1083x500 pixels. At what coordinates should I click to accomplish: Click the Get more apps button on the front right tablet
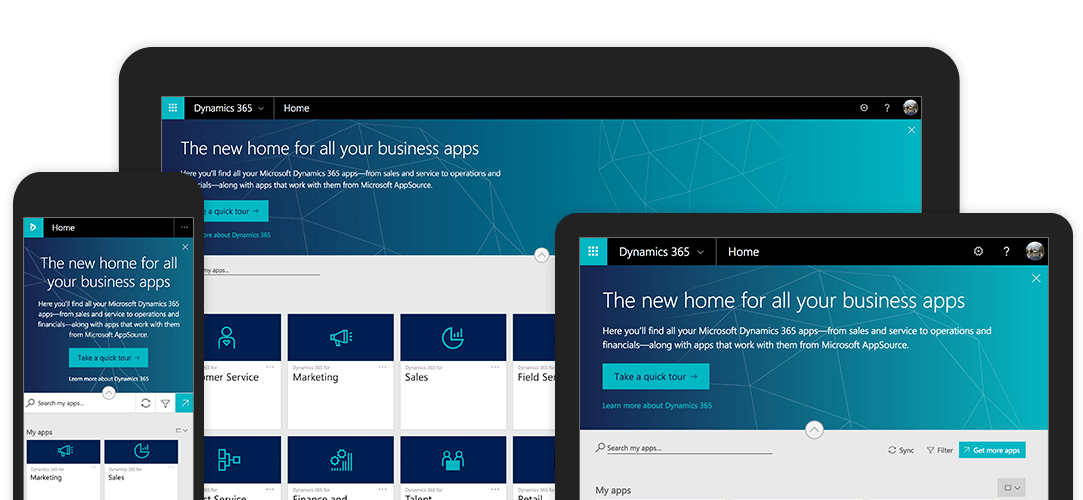(x=992, y=450)
